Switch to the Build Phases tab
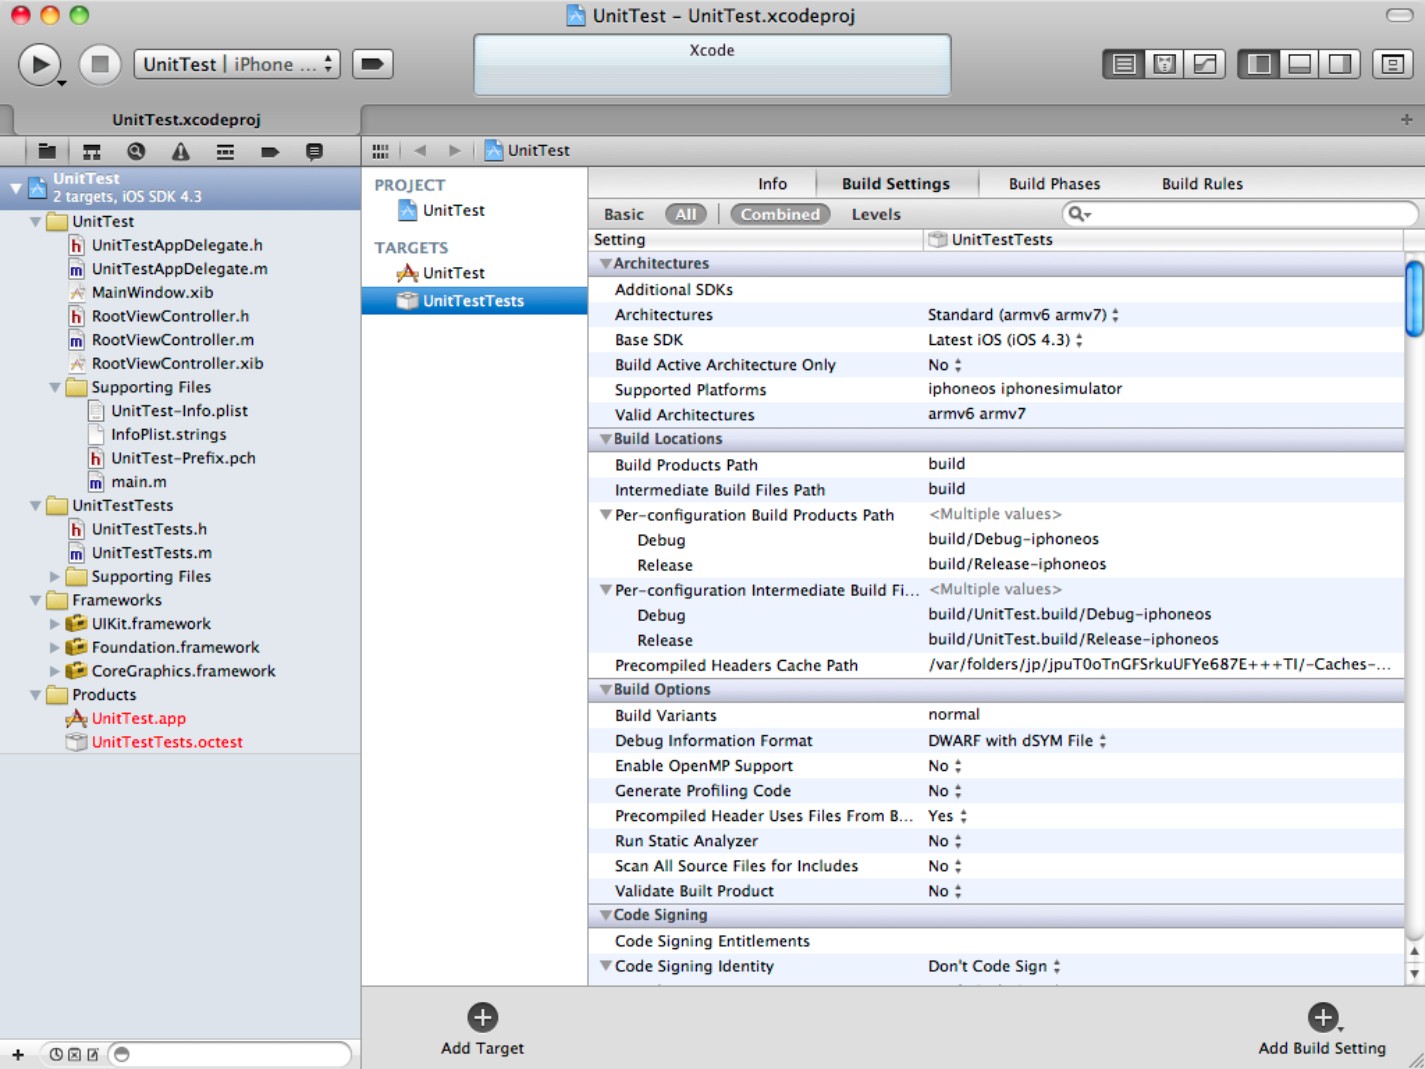Viewport: 1425px width, 1069px height. pyautogui.click(x=1054, y=184)
